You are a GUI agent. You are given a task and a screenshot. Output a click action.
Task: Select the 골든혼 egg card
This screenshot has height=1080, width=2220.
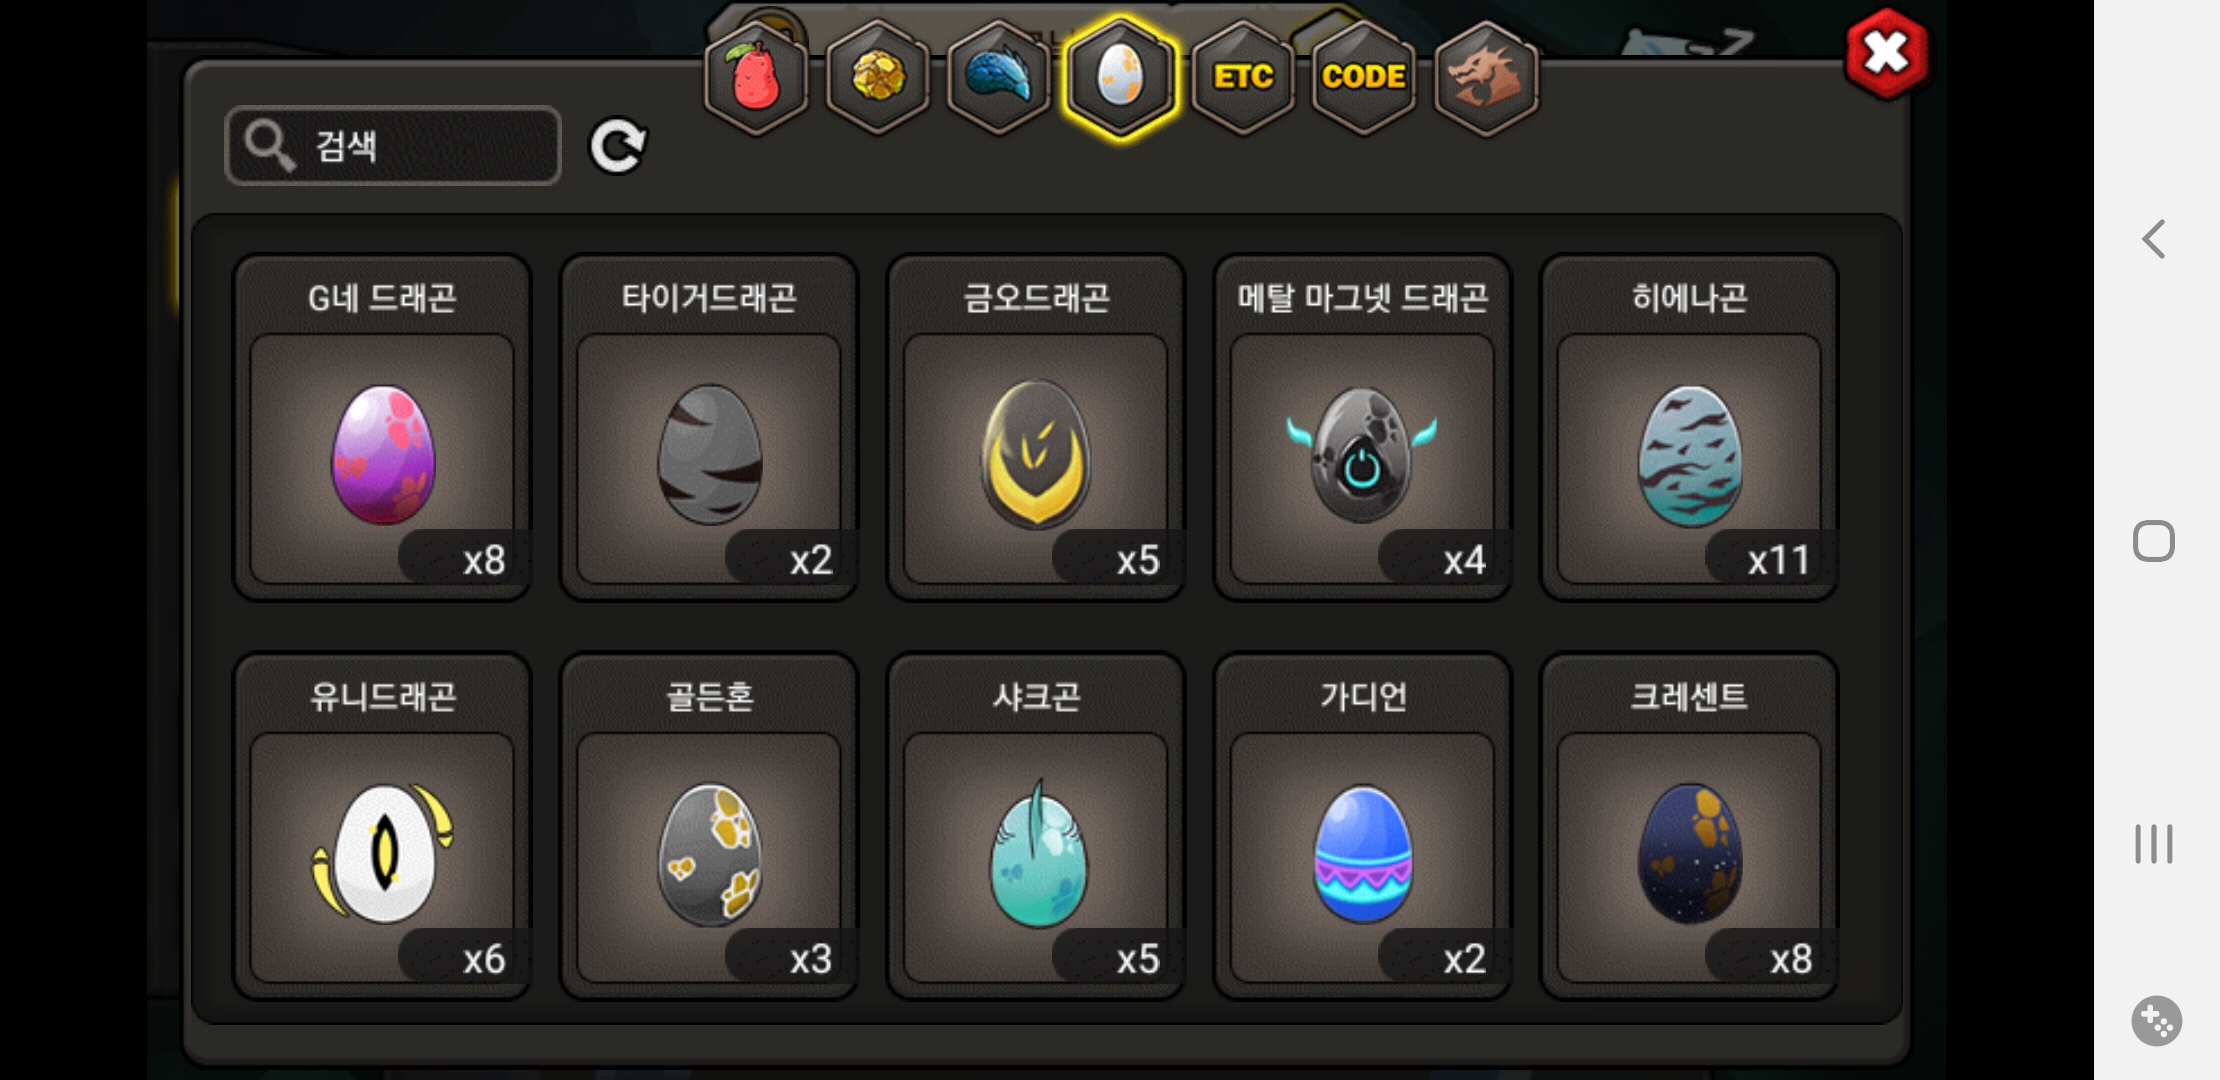click(709, 826)
